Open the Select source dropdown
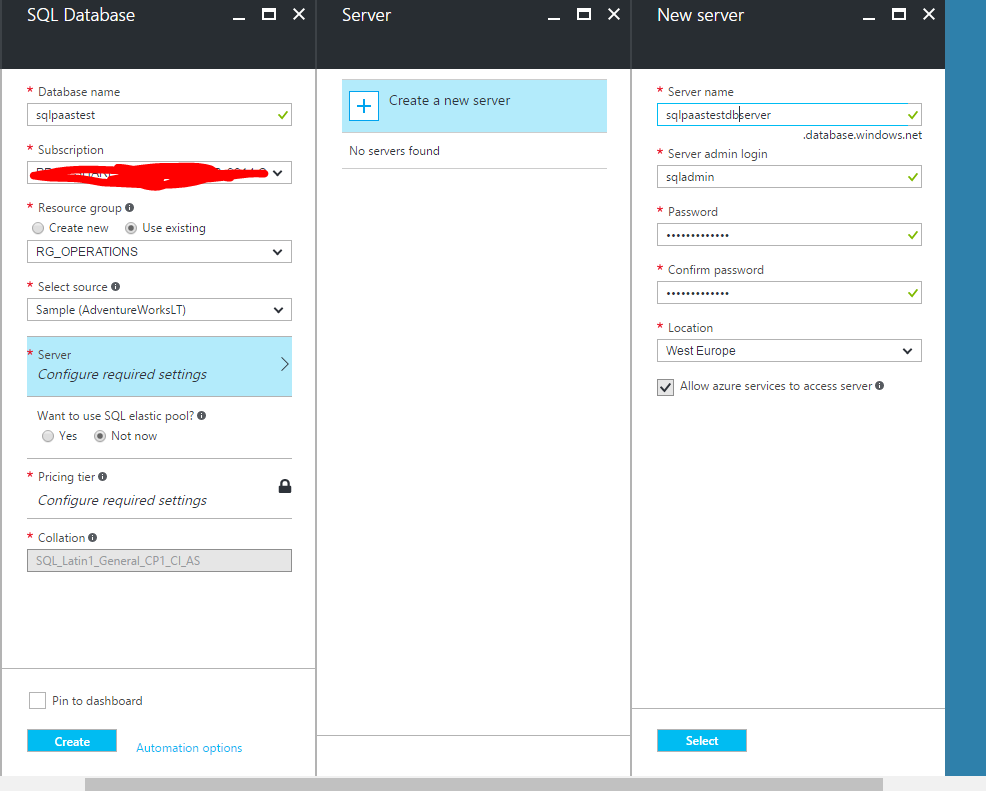The height and width of the screenshot is (791, 986). (159, 309)
